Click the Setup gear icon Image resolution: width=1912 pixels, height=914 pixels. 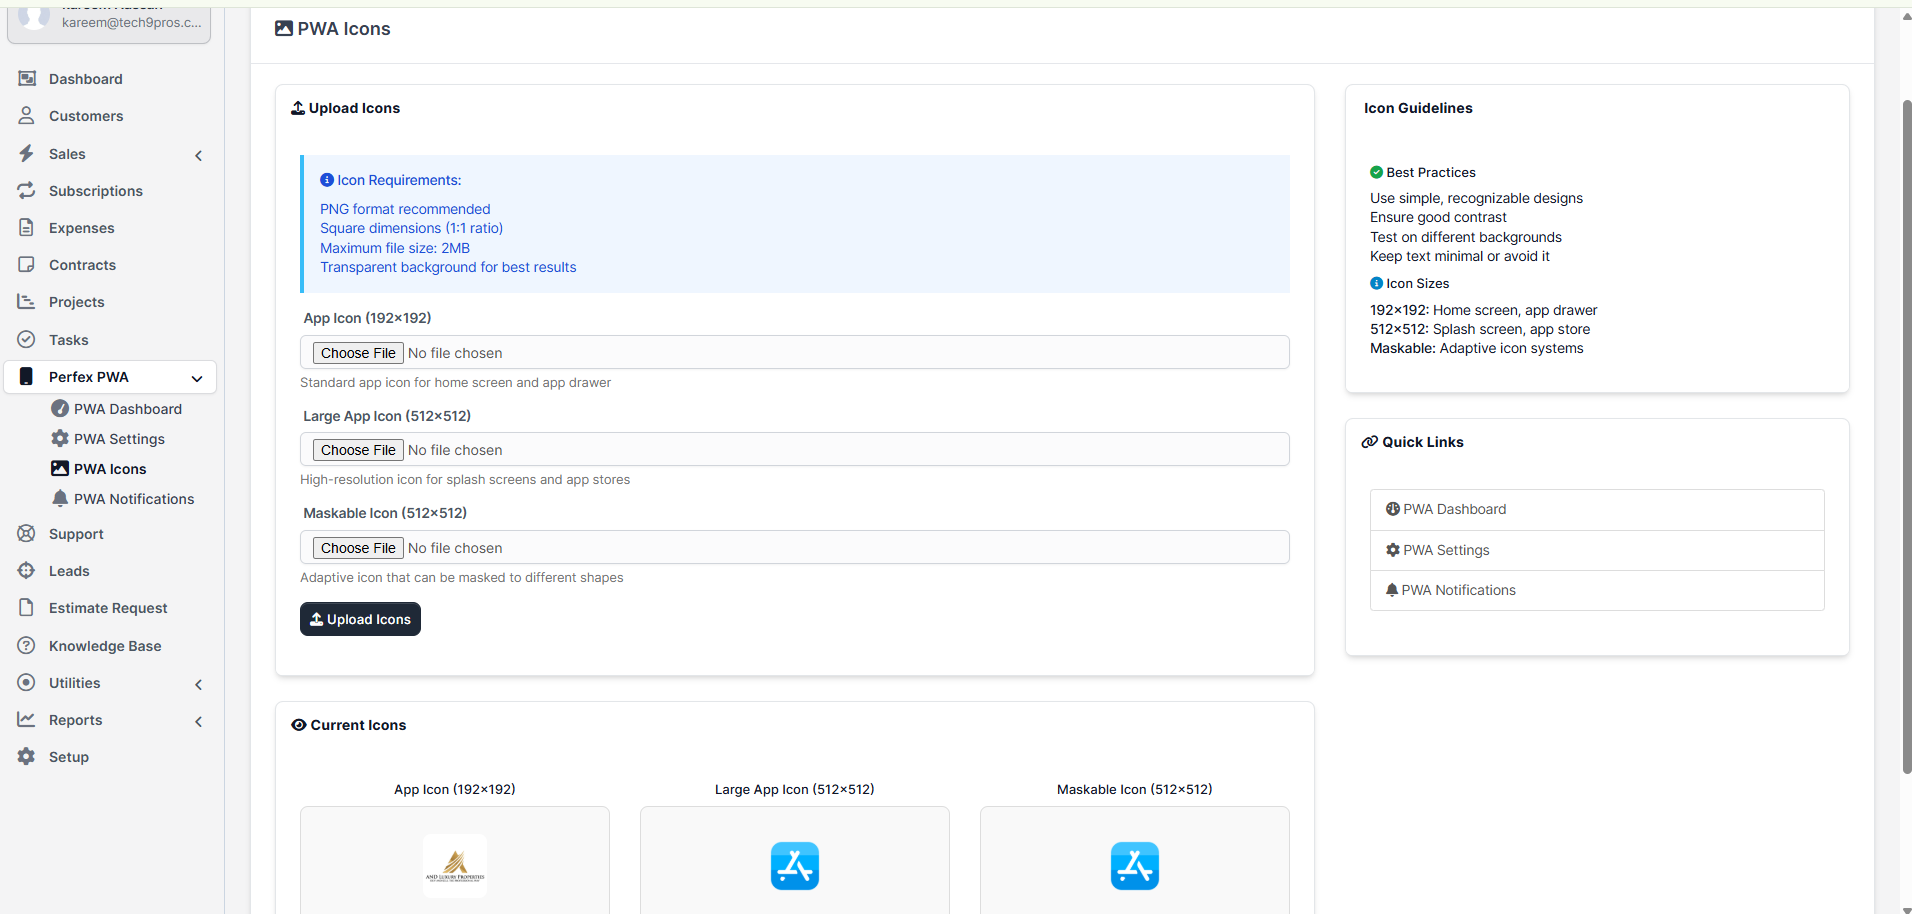27,756
